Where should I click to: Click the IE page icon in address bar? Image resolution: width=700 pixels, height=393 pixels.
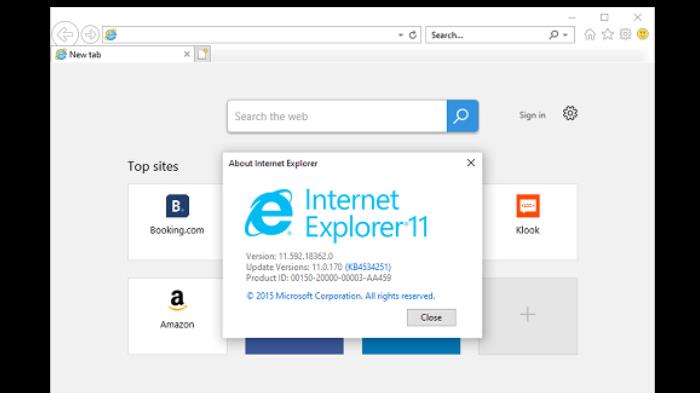point(111,34)
